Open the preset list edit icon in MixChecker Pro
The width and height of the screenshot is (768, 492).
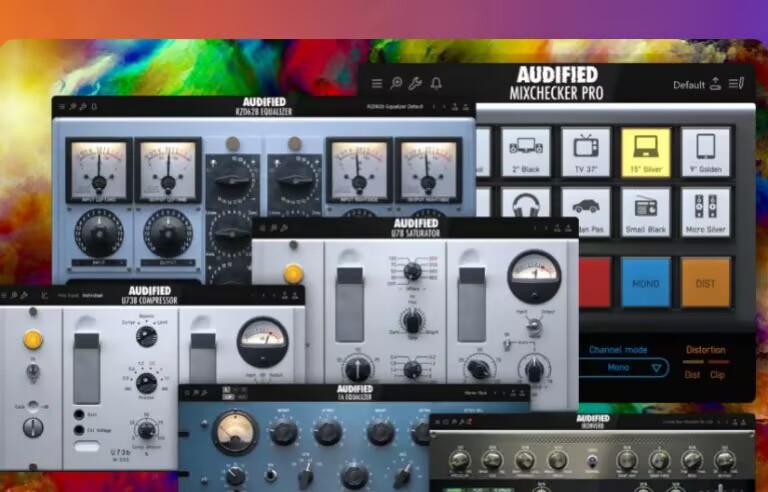click(x=736, y=84)
